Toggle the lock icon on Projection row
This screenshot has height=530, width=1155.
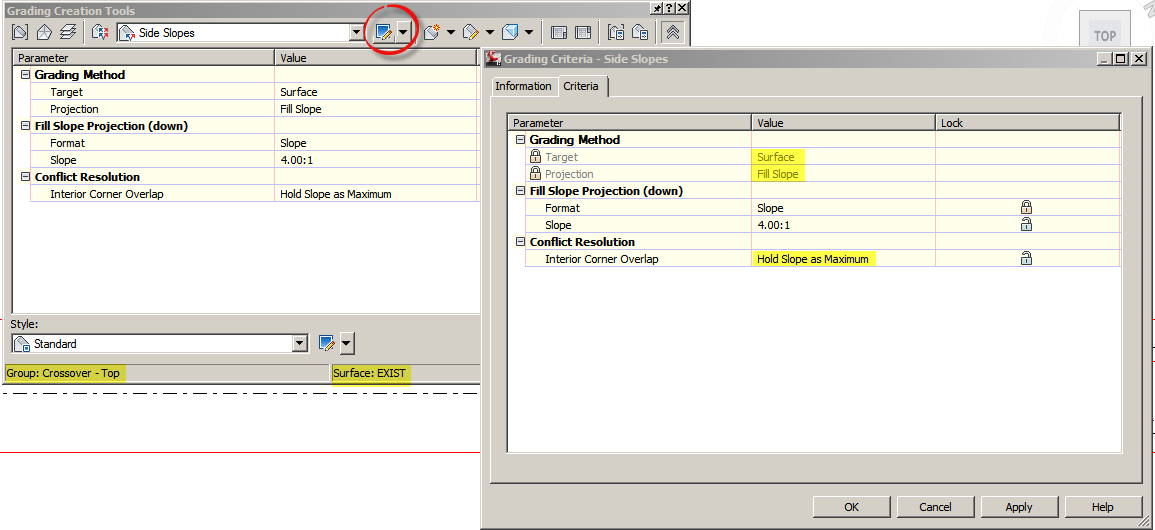point(536,174)
